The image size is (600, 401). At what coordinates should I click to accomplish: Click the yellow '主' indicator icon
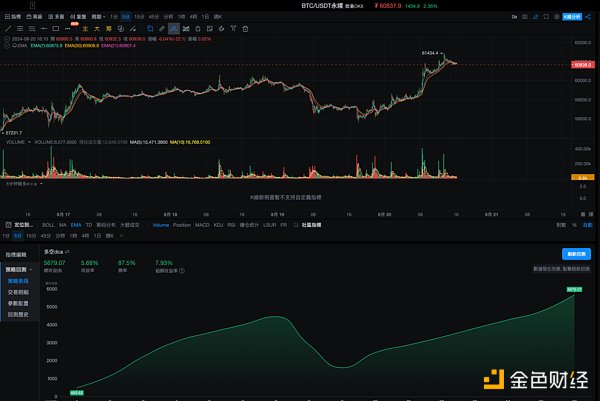tap(85, 29)
